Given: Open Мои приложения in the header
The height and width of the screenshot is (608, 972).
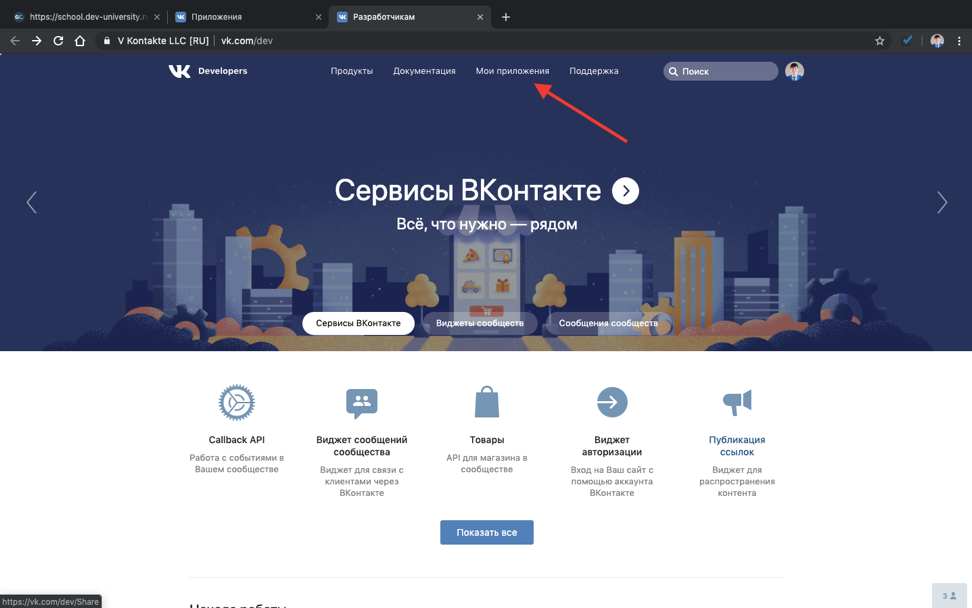Looking at the screenshot, I should 512,71.
